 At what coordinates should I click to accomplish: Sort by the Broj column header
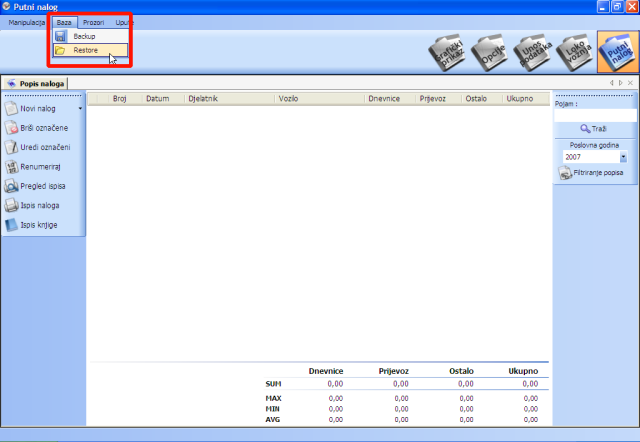coord(125,99)
